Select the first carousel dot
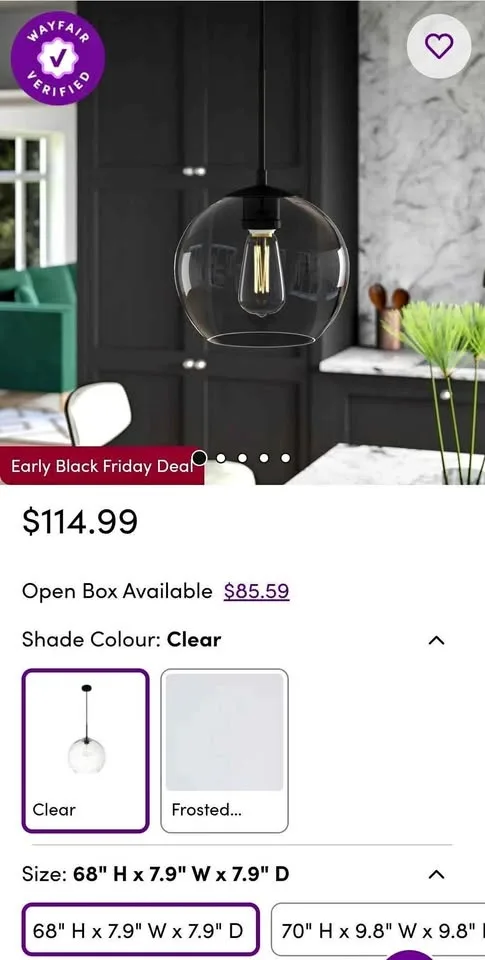The width and height of the screenshot is (485, 960). click(200, 457)
